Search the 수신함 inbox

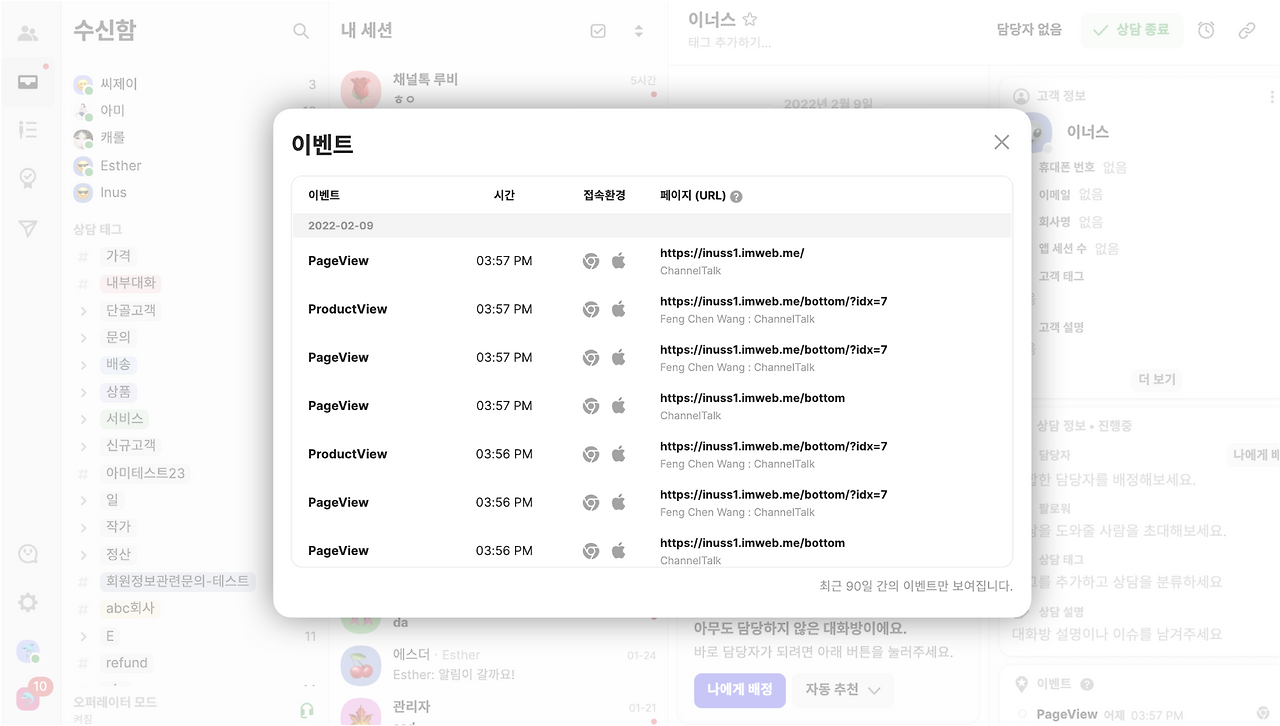pos(301,31)
